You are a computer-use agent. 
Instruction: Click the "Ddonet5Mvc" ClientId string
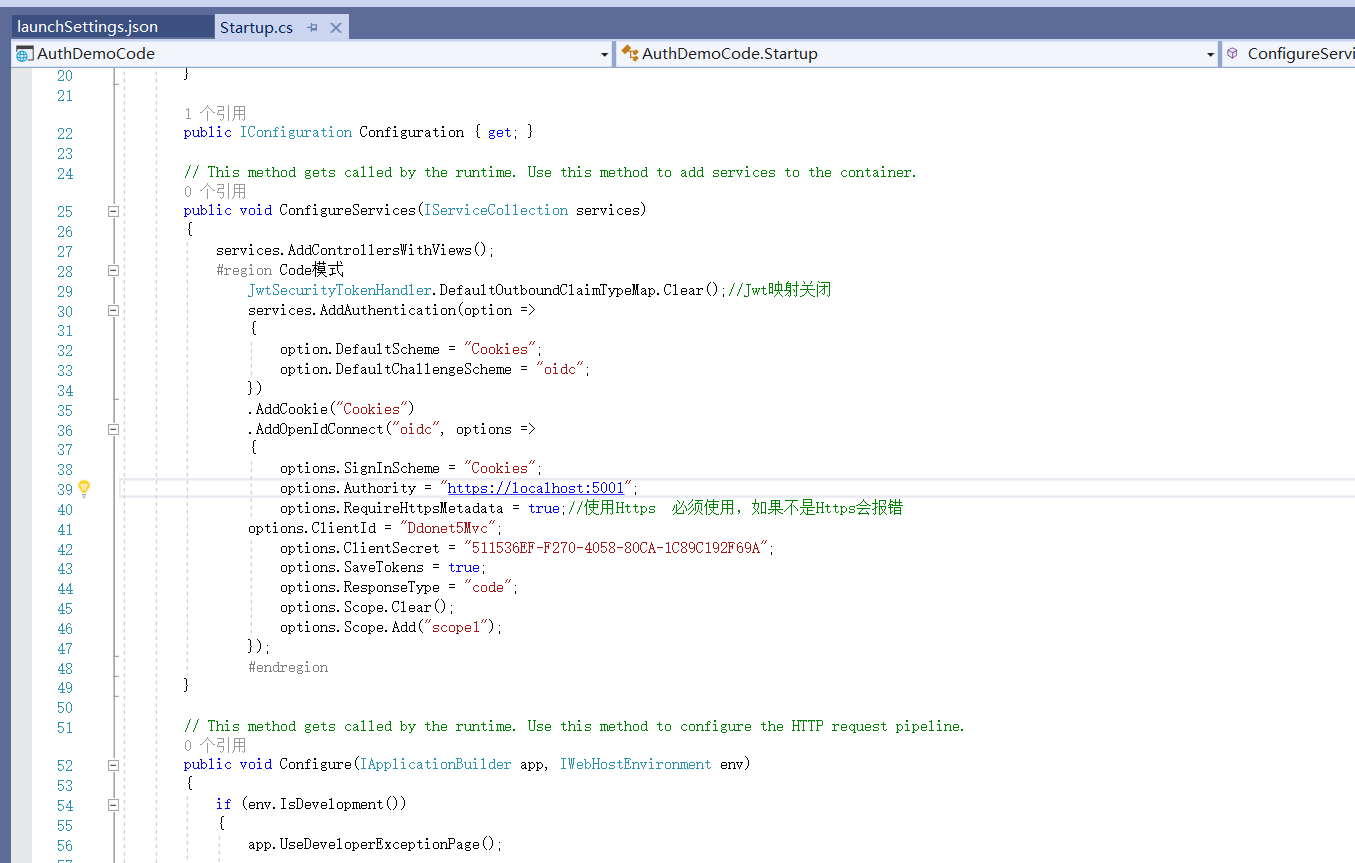(x=450, y=528)
